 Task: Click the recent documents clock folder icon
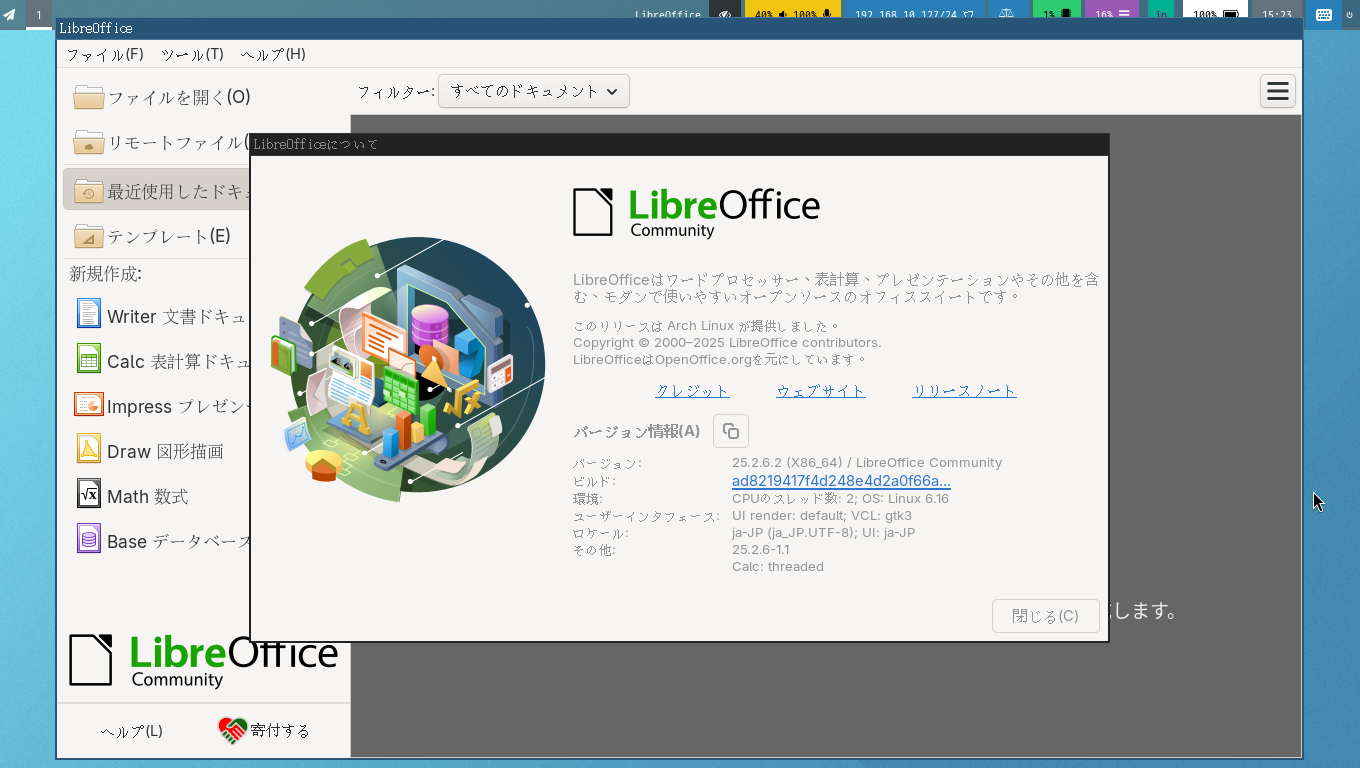coord(89,190)
